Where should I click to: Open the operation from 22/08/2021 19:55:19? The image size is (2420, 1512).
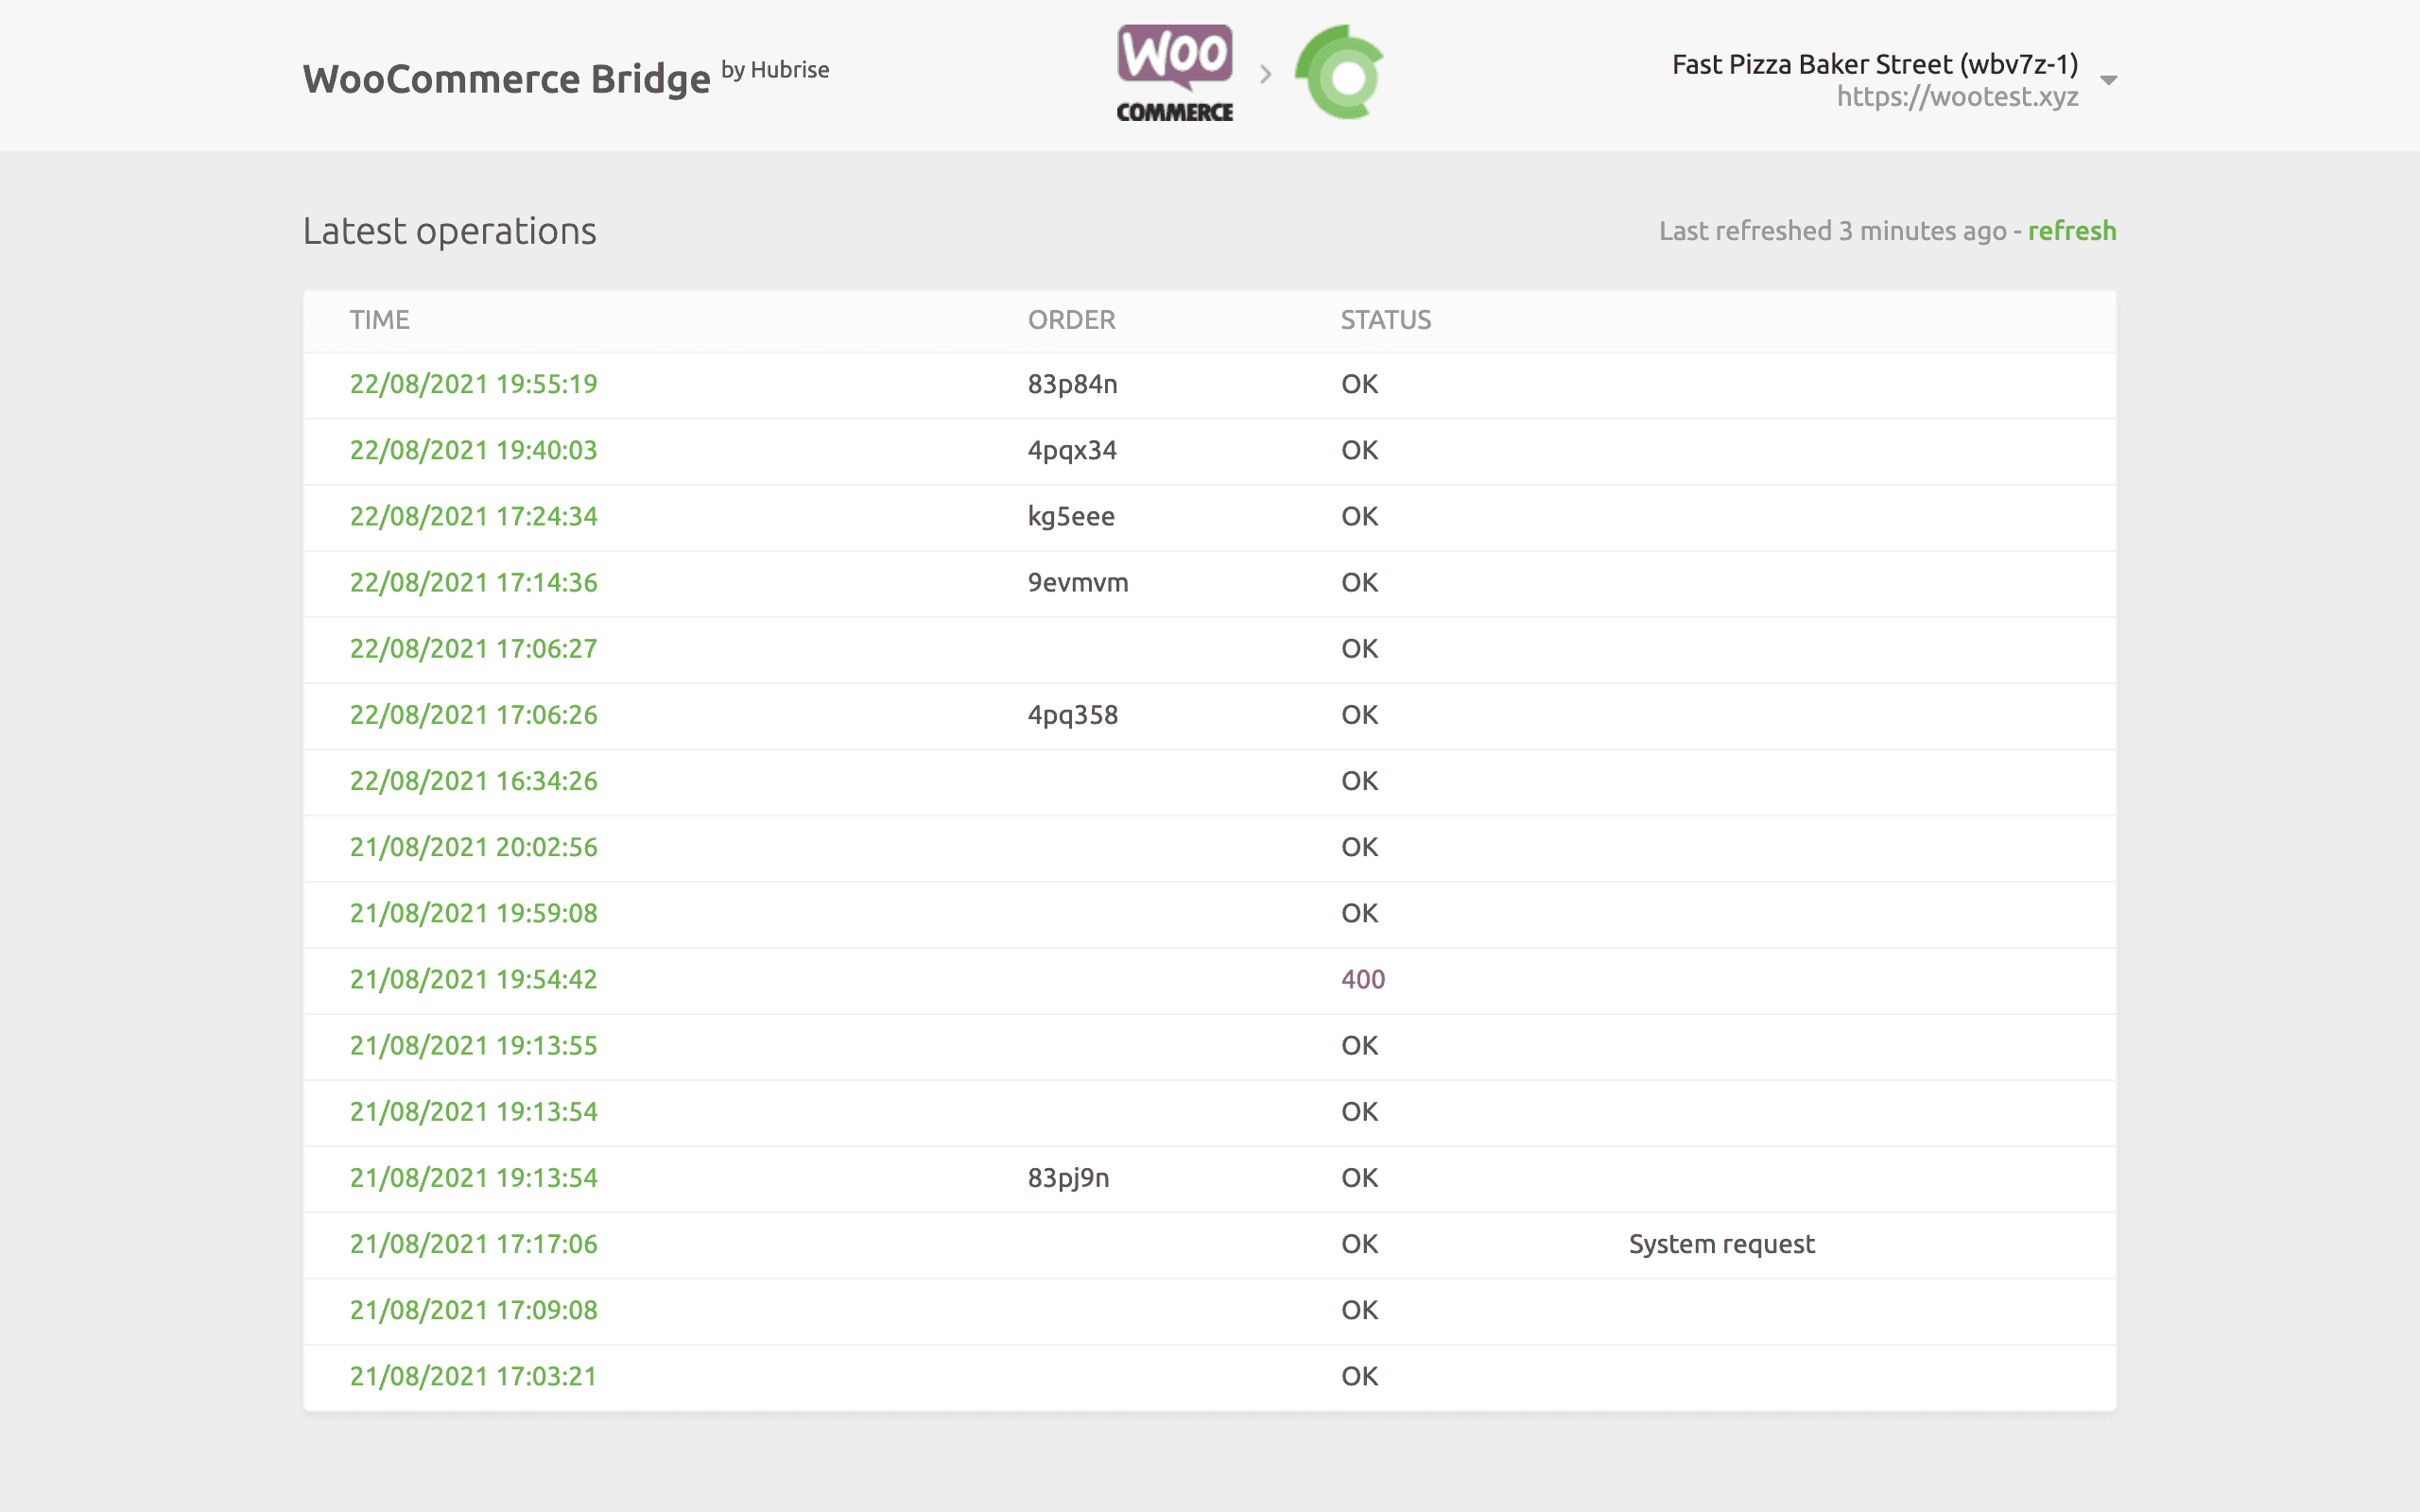(x=474, y=384)
